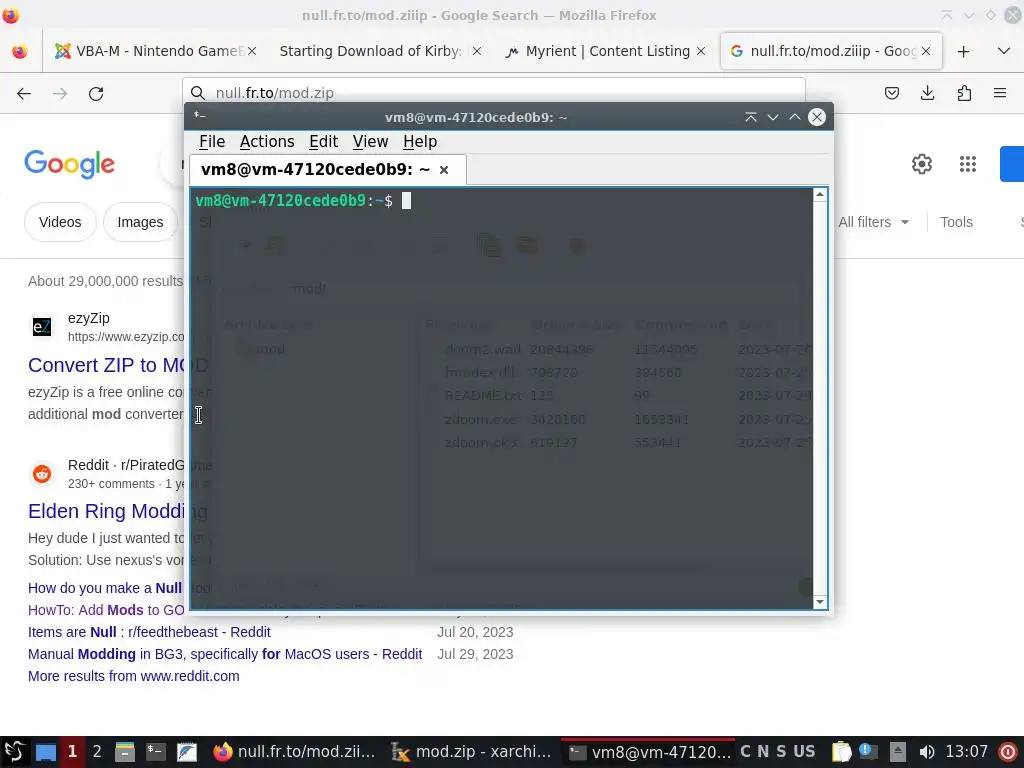Open the terminal View menu
The image size is (1024, 768).
(x=370, y=142)
